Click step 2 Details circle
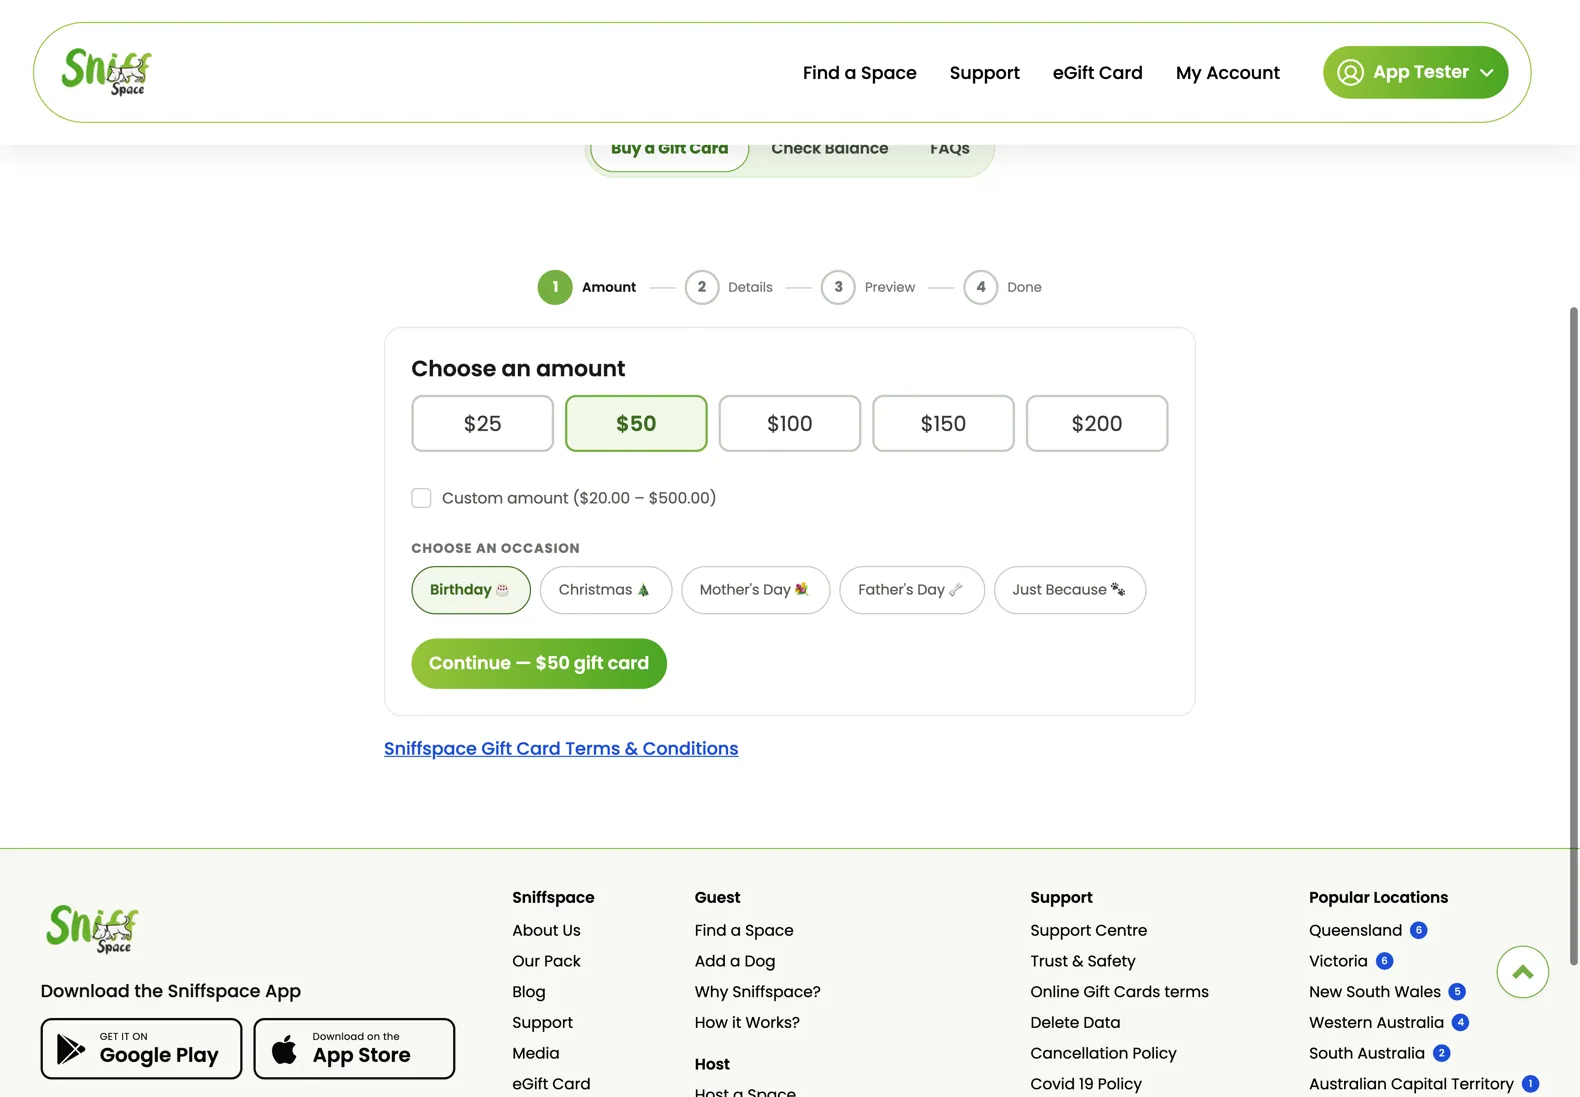 702,287
